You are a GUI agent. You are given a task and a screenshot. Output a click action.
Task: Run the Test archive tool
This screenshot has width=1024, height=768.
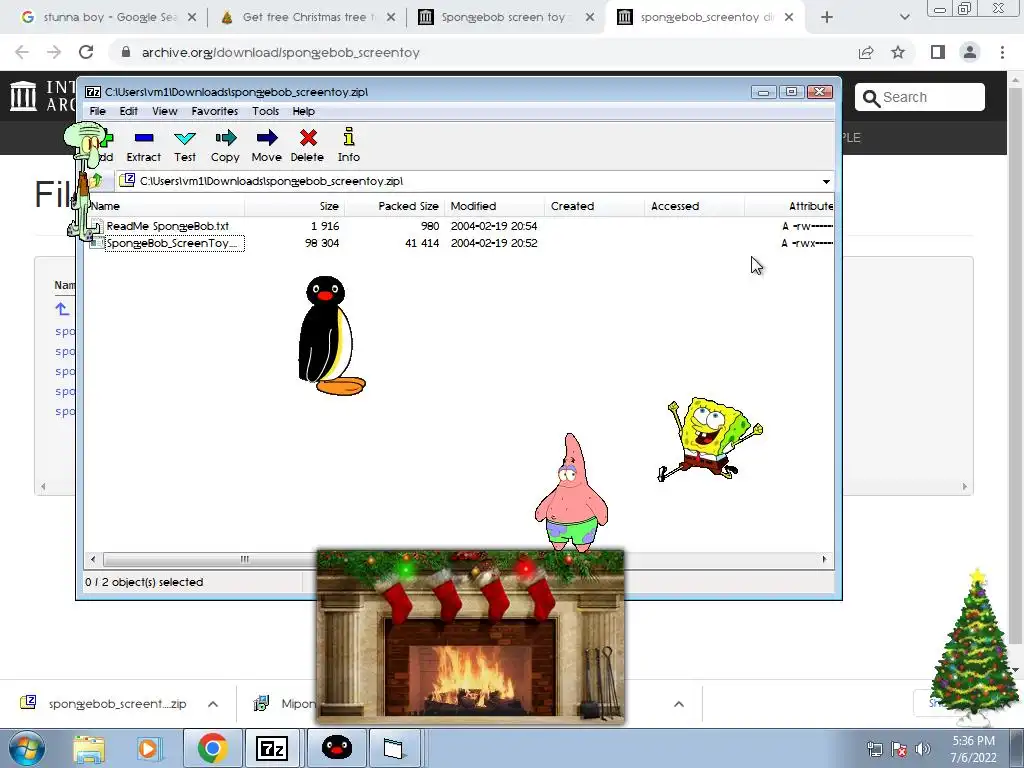185,146
